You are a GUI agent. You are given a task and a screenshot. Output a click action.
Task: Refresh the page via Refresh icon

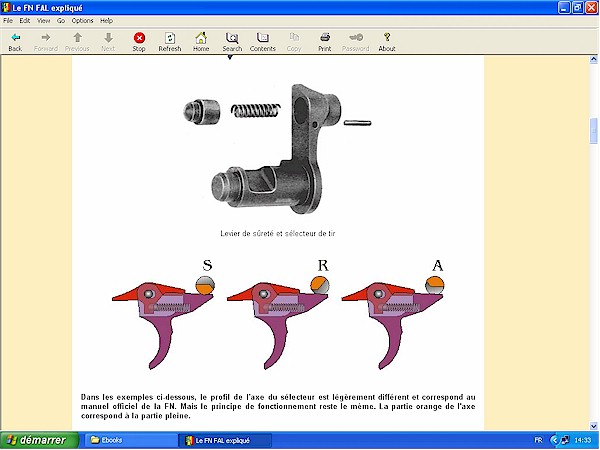click(x=170, y=42)
